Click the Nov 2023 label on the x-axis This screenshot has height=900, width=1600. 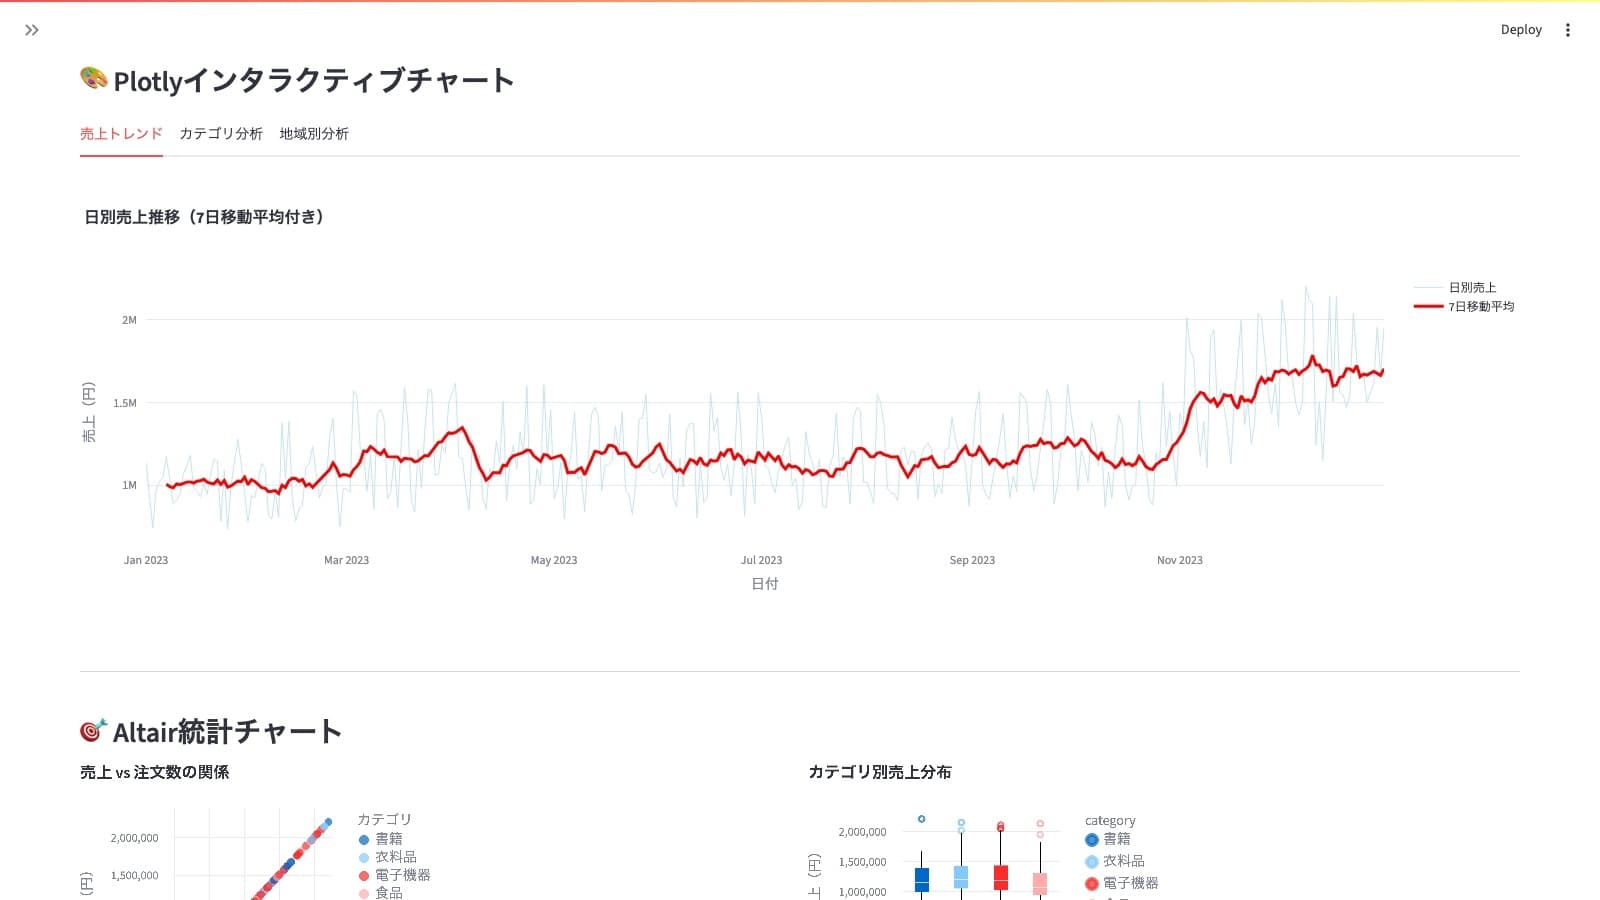pos(1179,561)
